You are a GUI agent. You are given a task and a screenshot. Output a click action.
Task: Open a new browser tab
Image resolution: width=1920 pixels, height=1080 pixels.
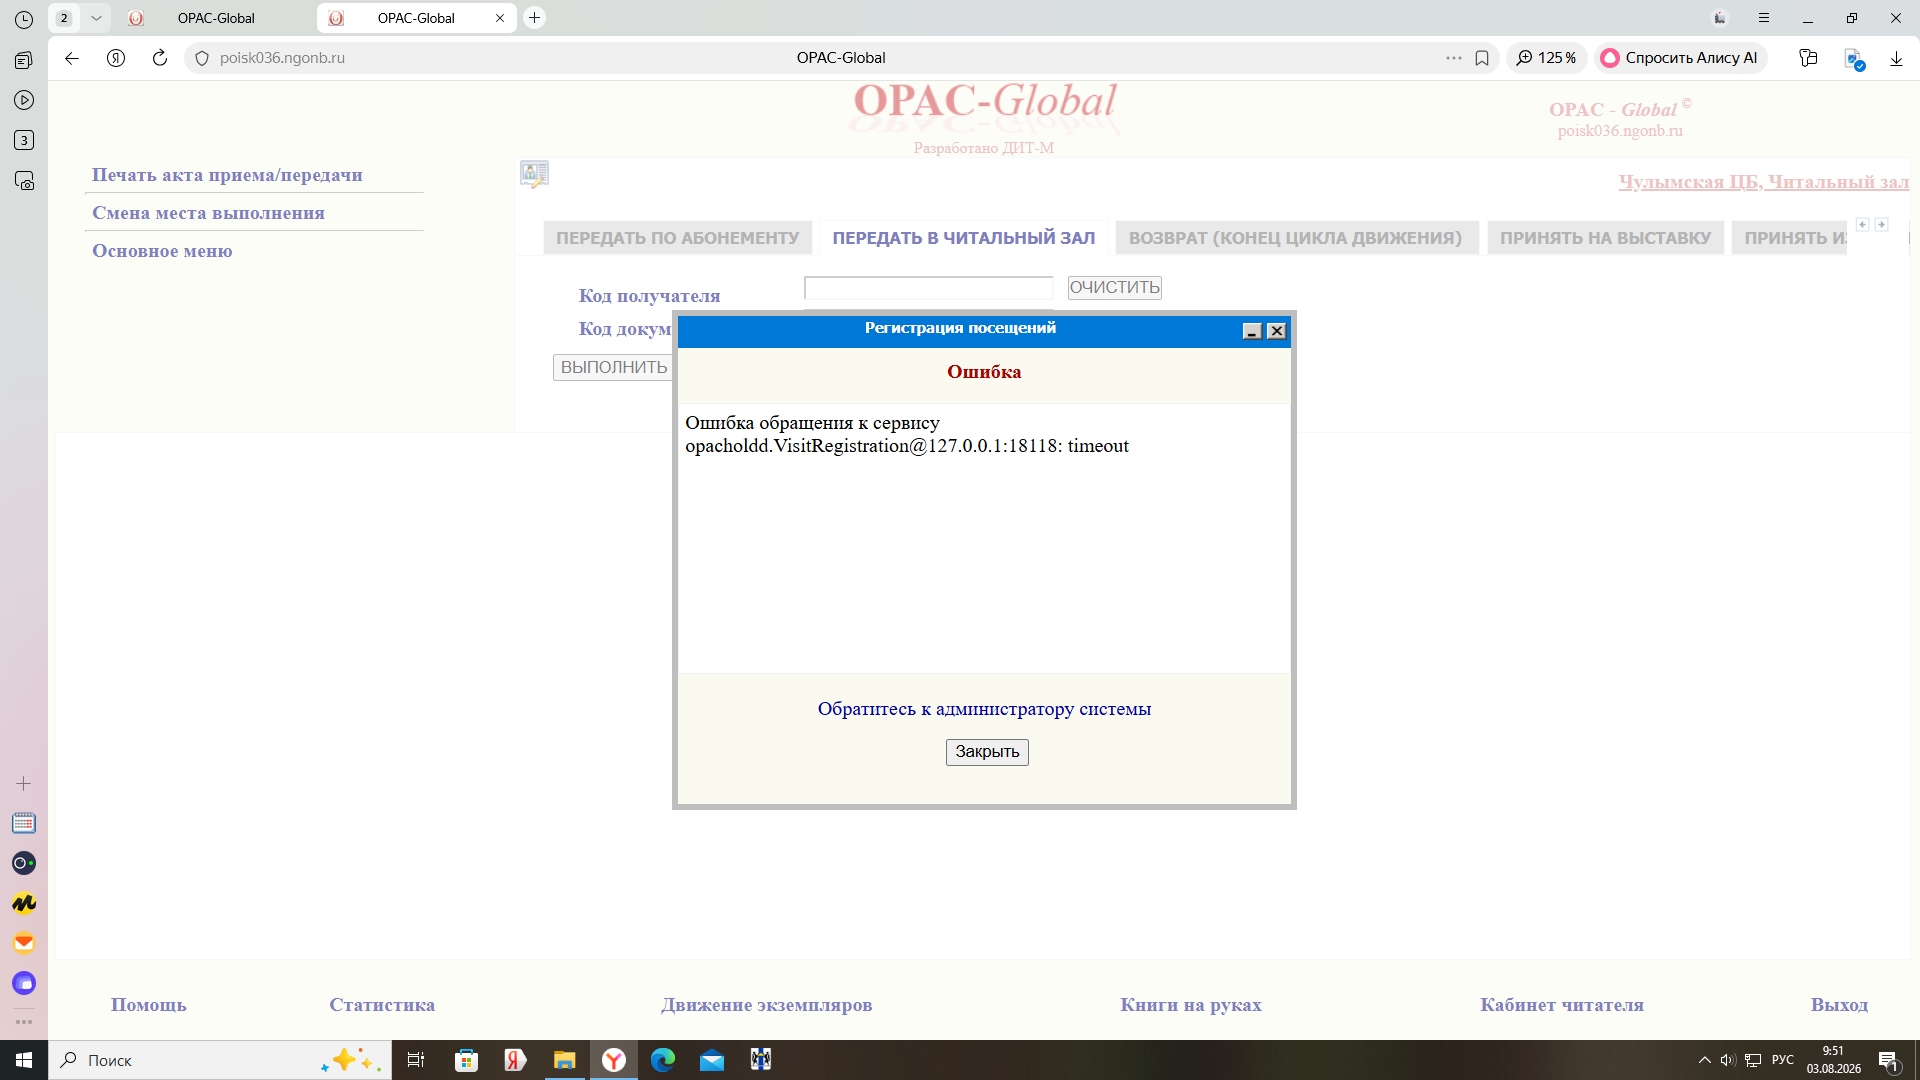535,18
